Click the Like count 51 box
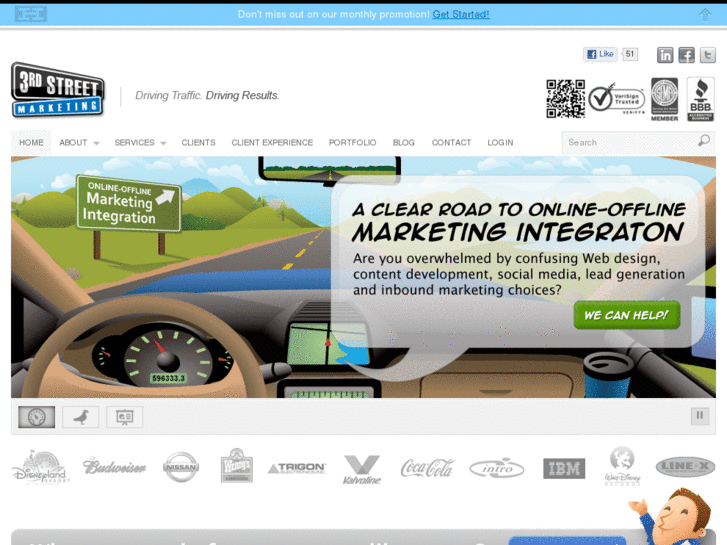The image size is (727, 545). [630, 54]
